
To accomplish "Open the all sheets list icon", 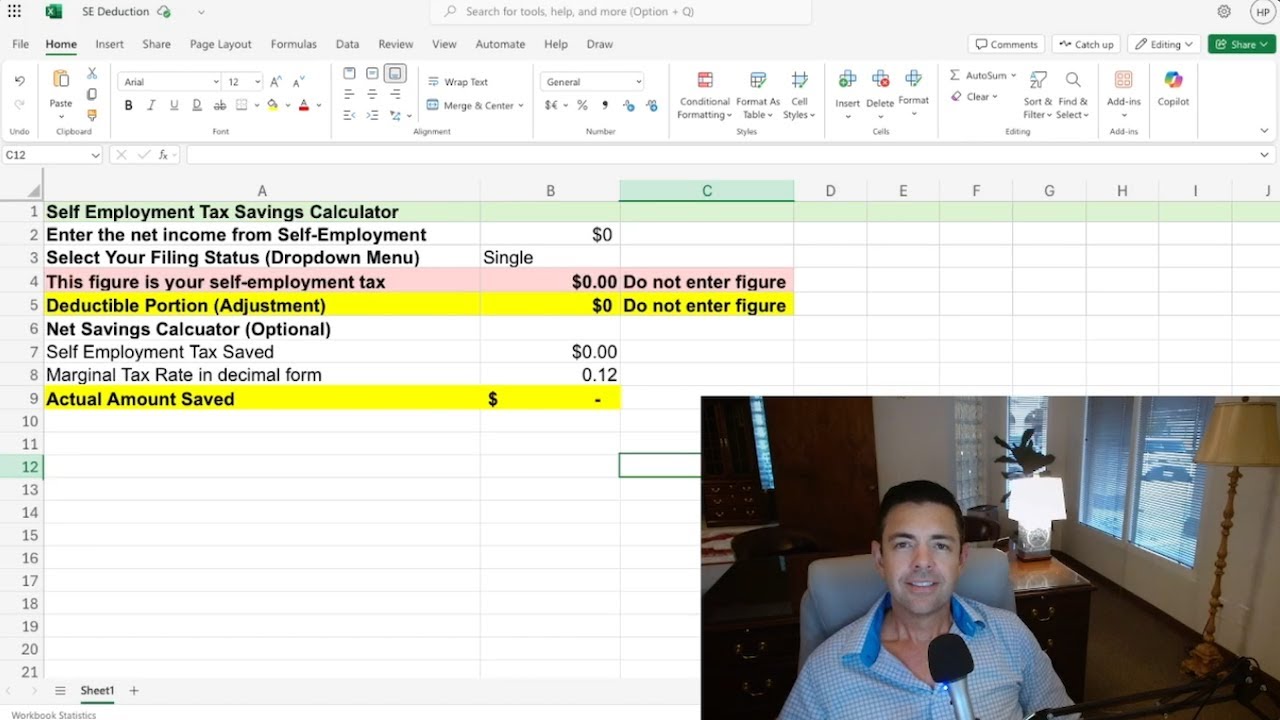I will pyautogui.click(x=60, y=690).
